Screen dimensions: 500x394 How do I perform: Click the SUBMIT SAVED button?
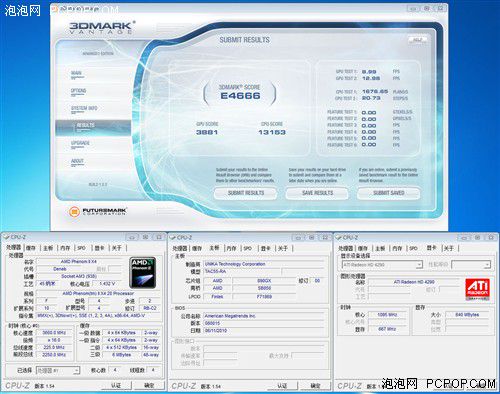coord(389,193)
